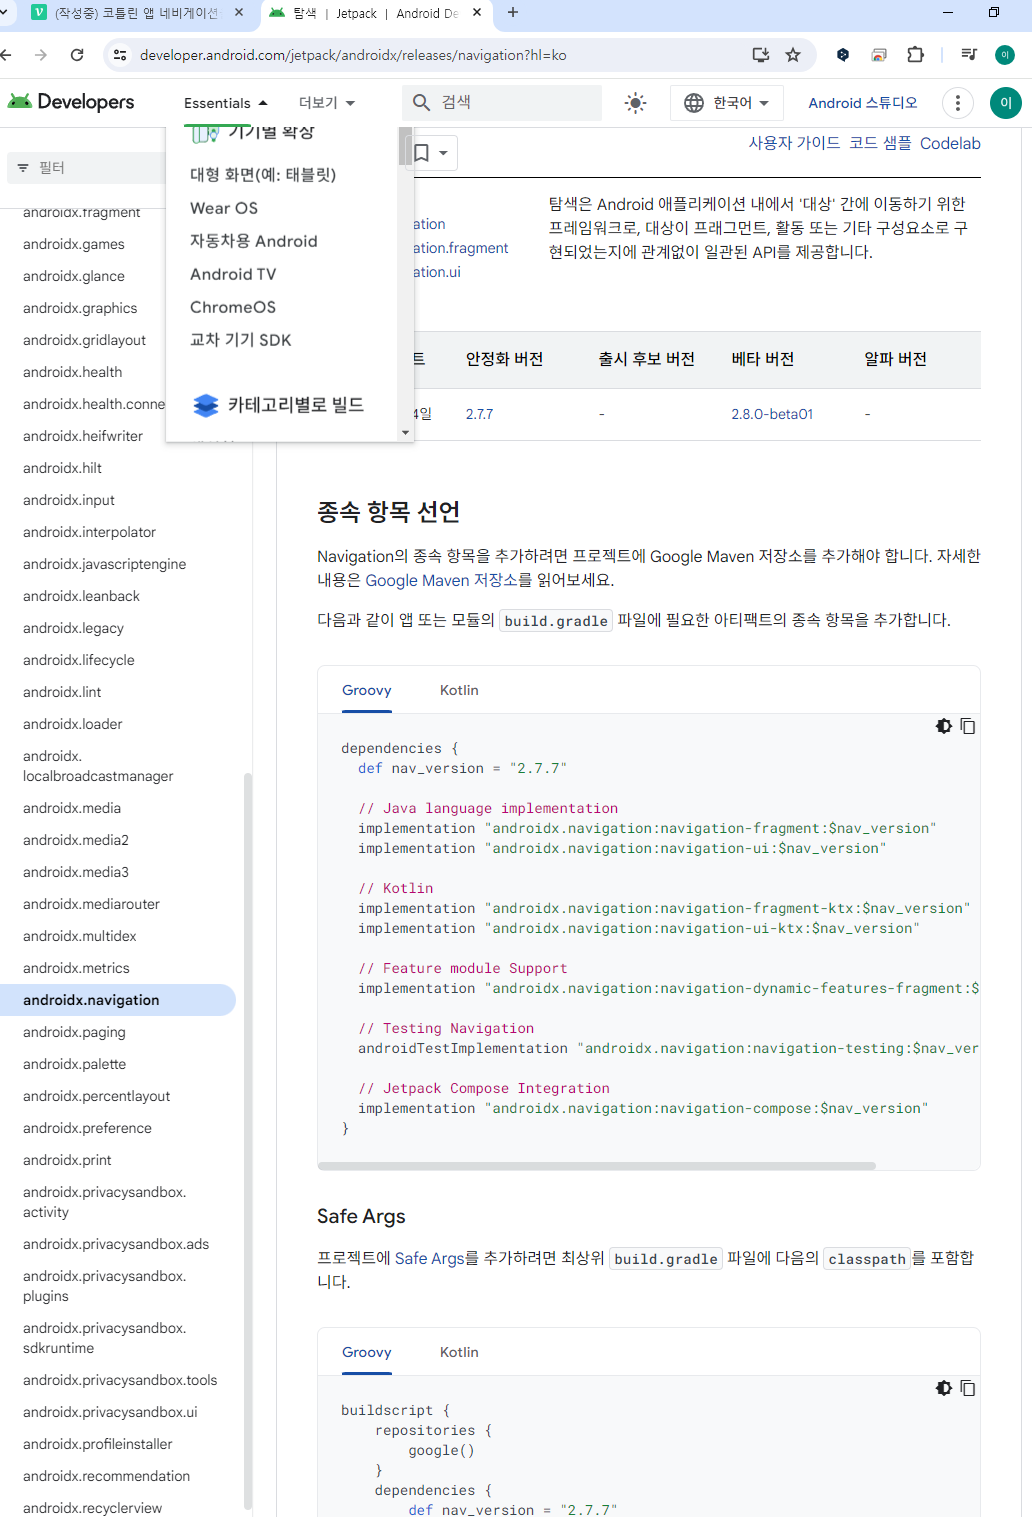The image size is (1032, 1517).
Task: Switch to Kotlin tab in dependencies block
Action: point(459,690)
